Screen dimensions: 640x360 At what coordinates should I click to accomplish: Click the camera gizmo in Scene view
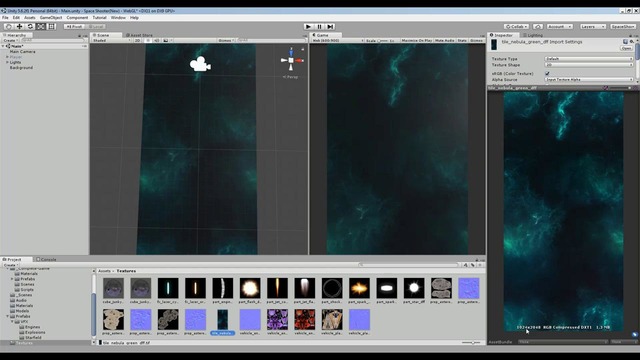200,64
